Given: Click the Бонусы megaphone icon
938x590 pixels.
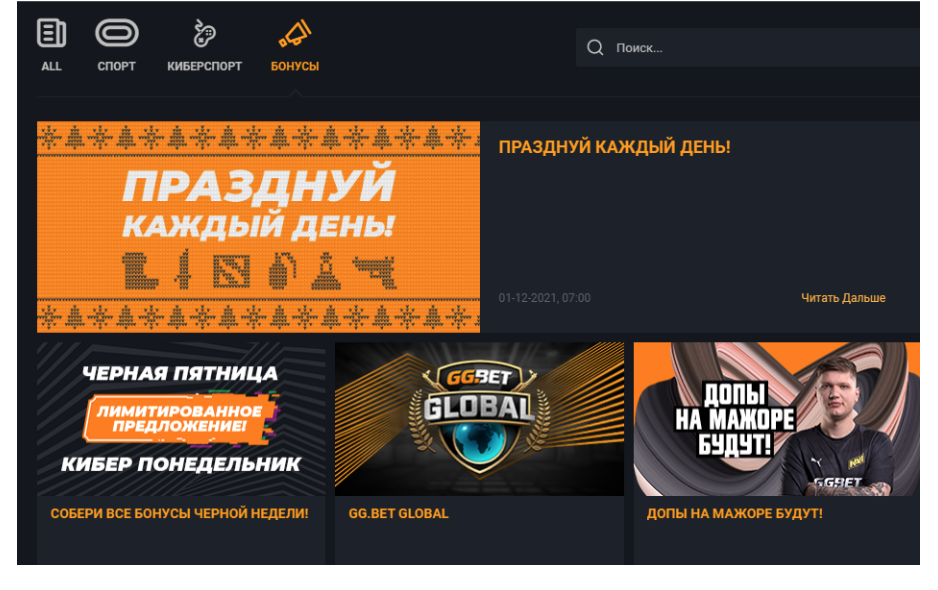Looking at the screenshot, I should pos(294,34).
